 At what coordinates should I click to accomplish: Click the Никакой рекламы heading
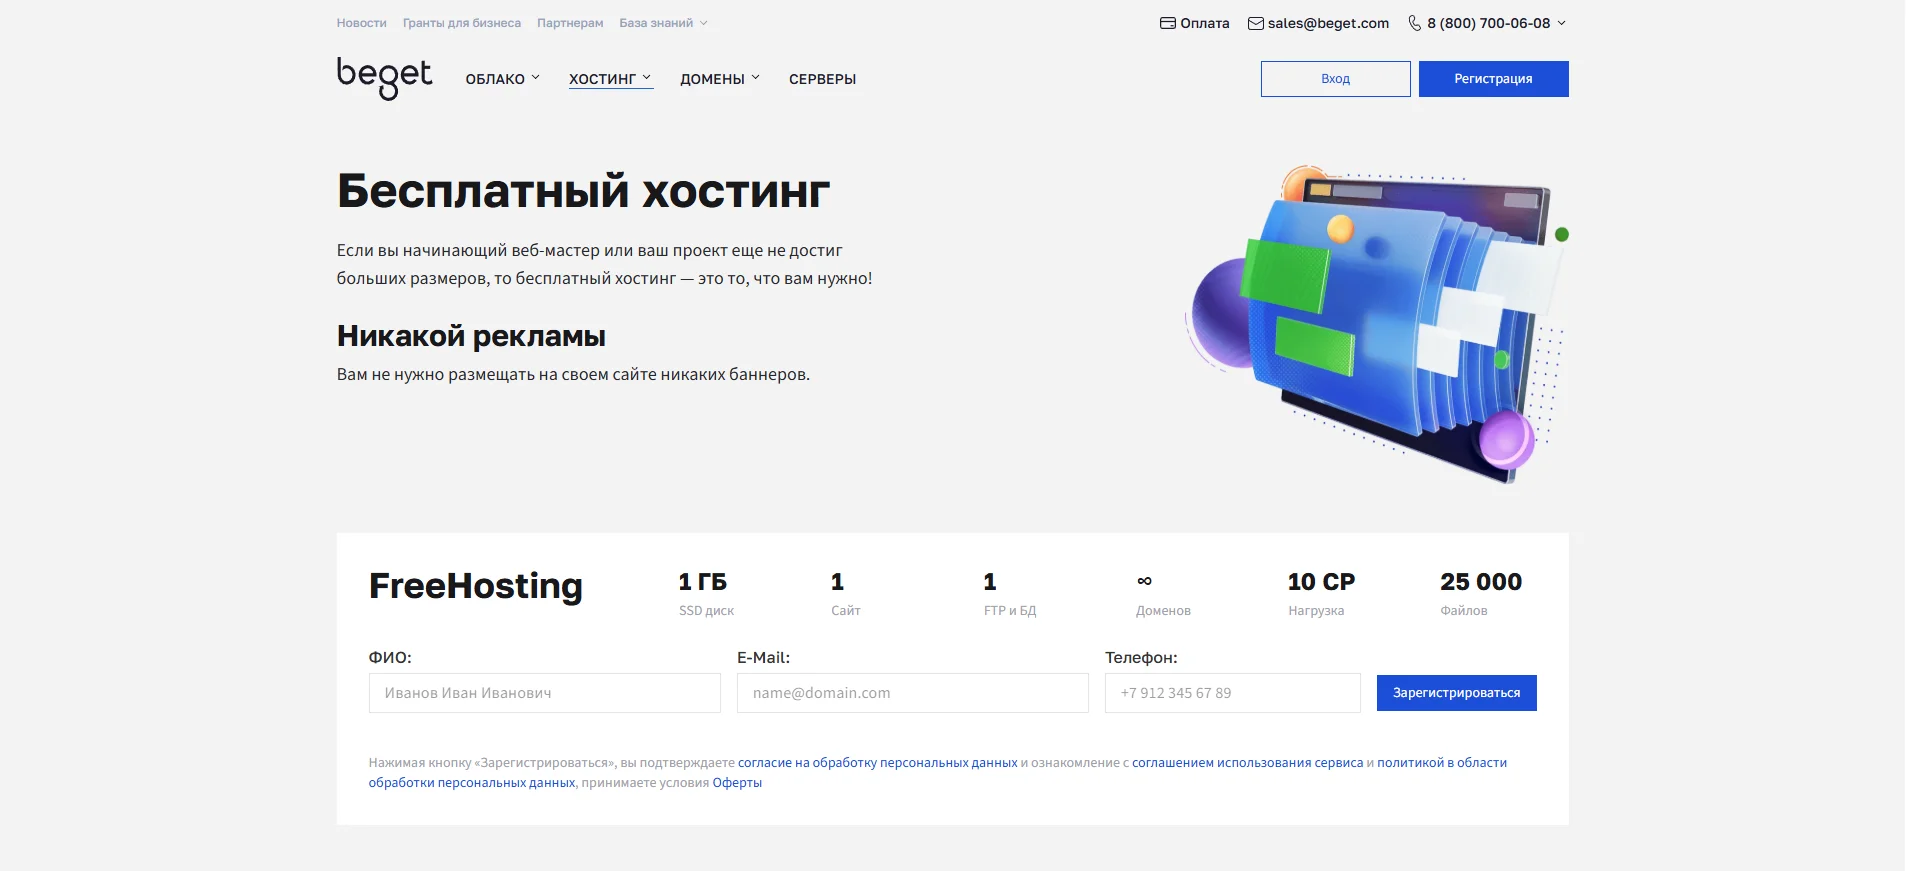(471, 336)
